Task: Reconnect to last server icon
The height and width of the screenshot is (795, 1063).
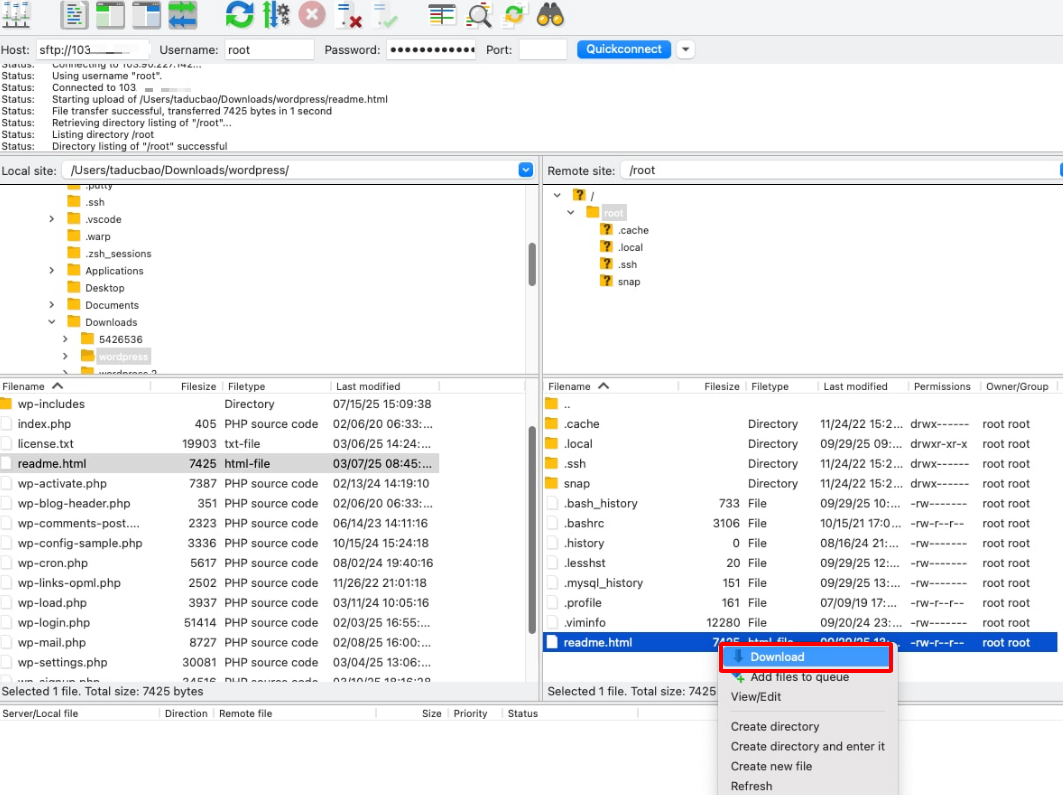Action: [x=386, y=15]
